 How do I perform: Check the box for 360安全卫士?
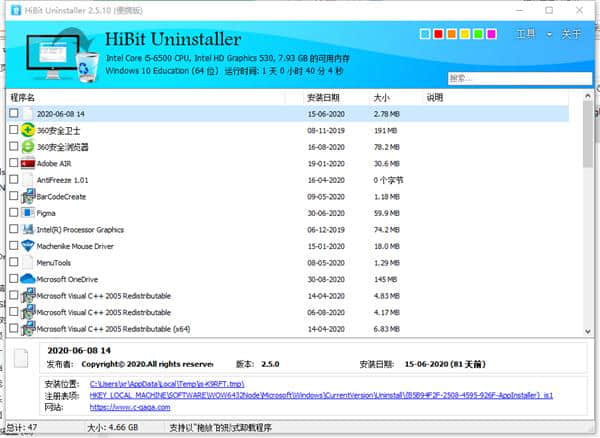point(13,130)
